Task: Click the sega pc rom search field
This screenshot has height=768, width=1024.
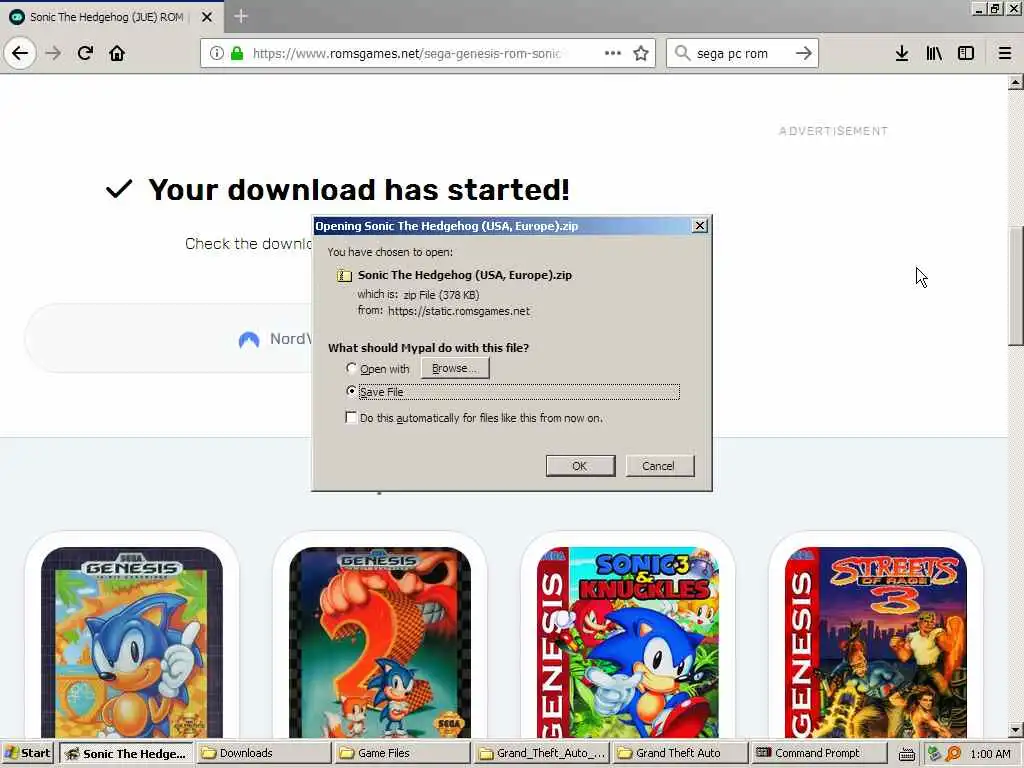Action: [x=741, y=53]
